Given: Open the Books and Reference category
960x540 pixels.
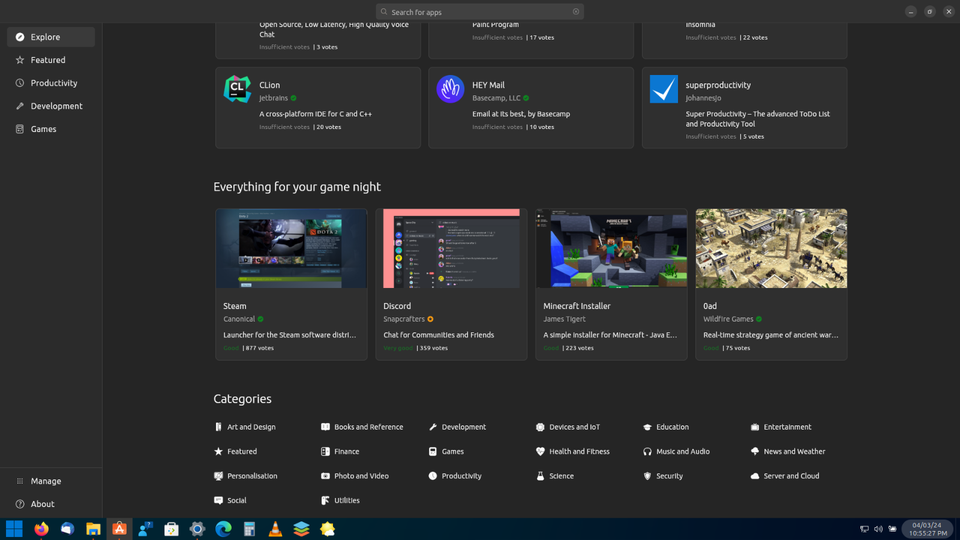Looking at the screenshot, I should tap(362, 427).
